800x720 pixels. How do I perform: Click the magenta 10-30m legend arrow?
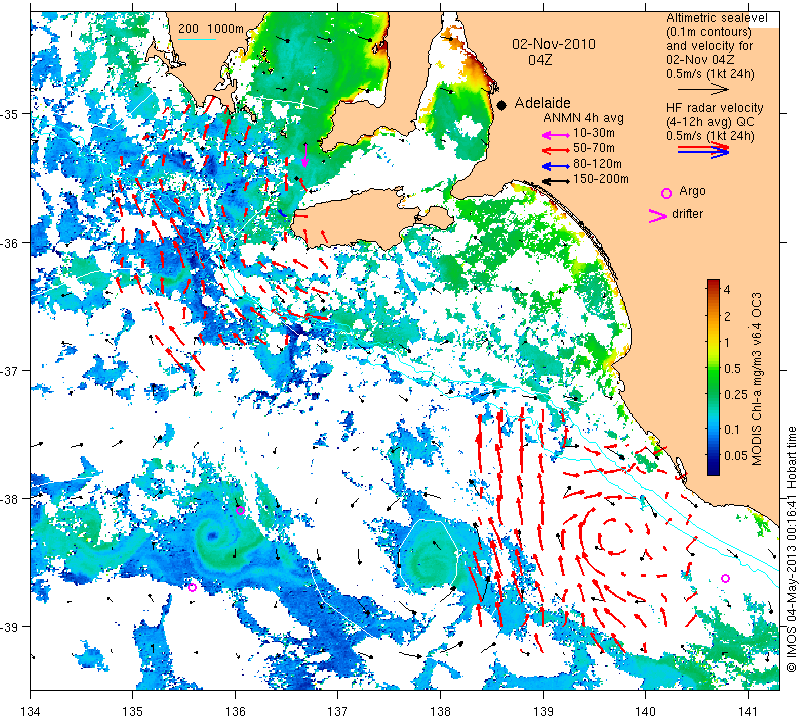(556, 135)
